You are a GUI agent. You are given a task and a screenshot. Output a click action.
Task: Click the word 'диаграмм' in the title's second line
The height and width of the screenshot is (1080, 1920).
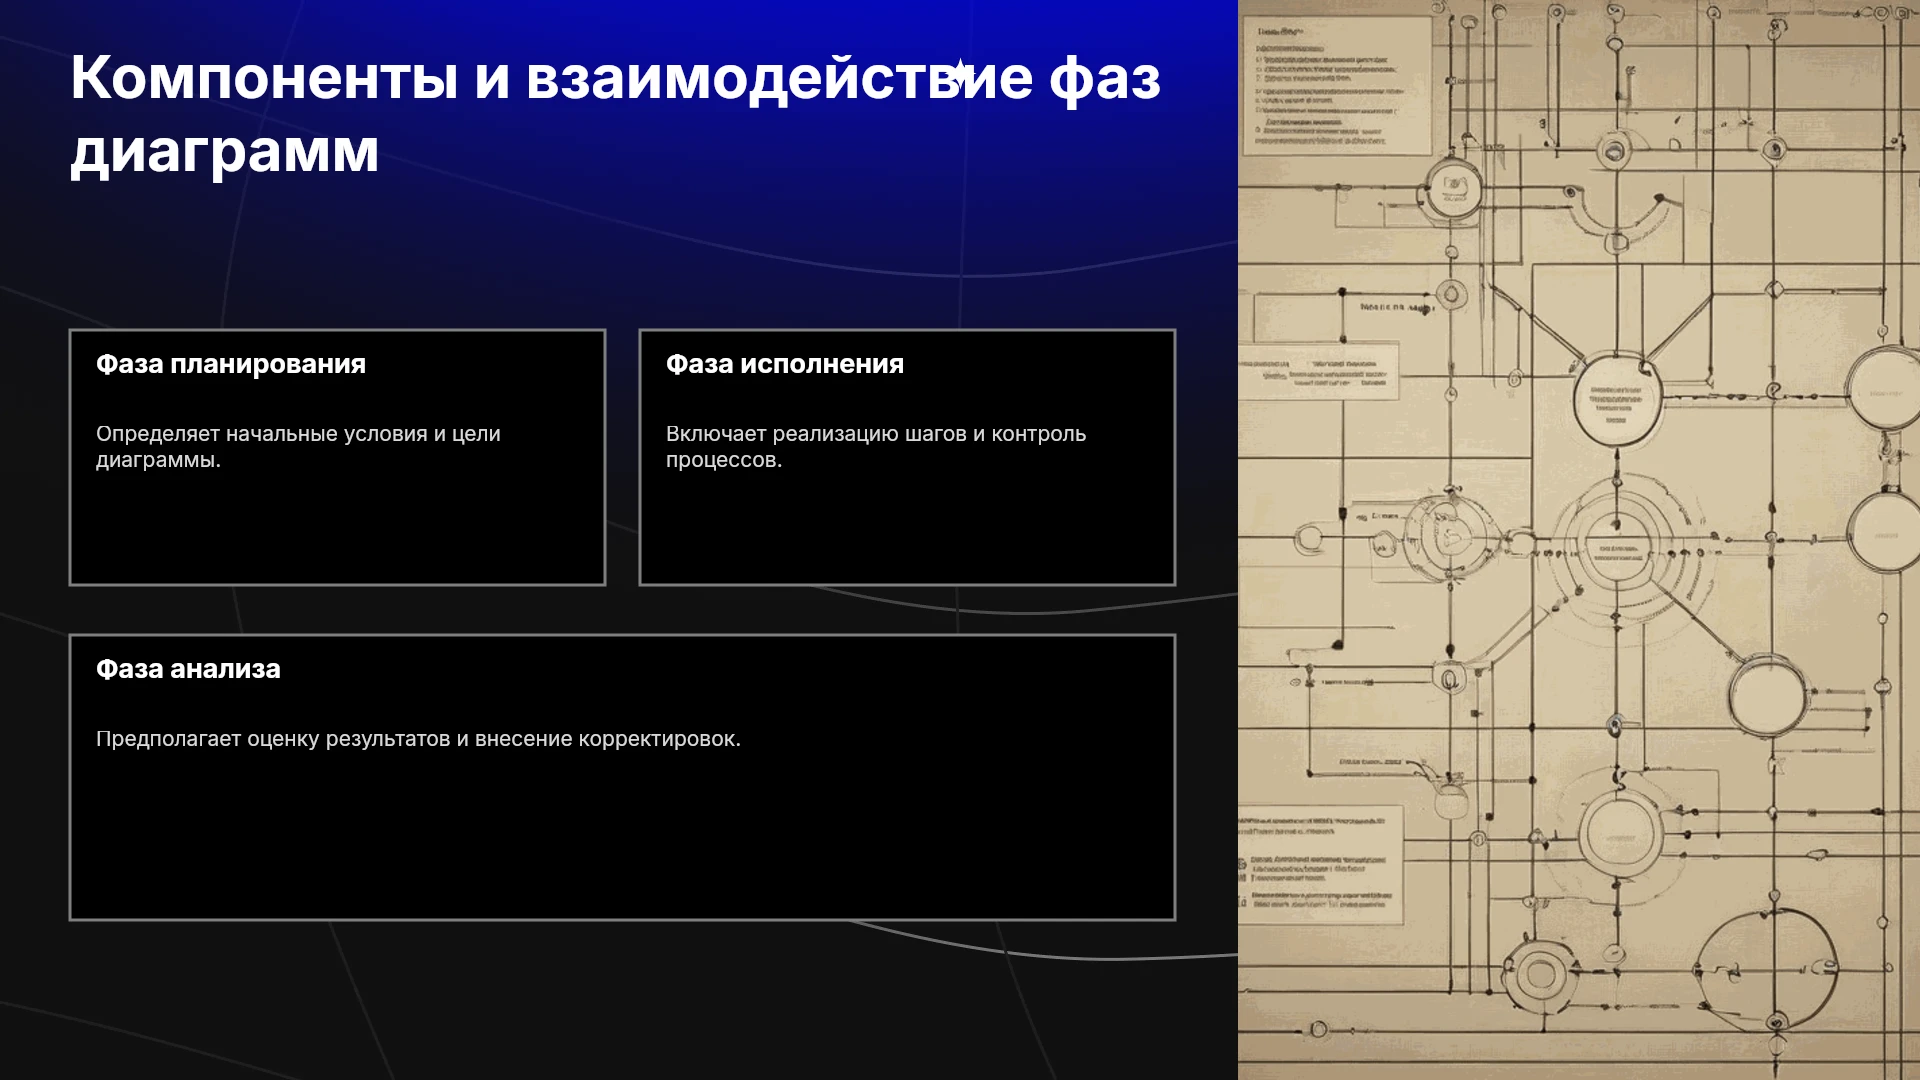pos(225,151)
